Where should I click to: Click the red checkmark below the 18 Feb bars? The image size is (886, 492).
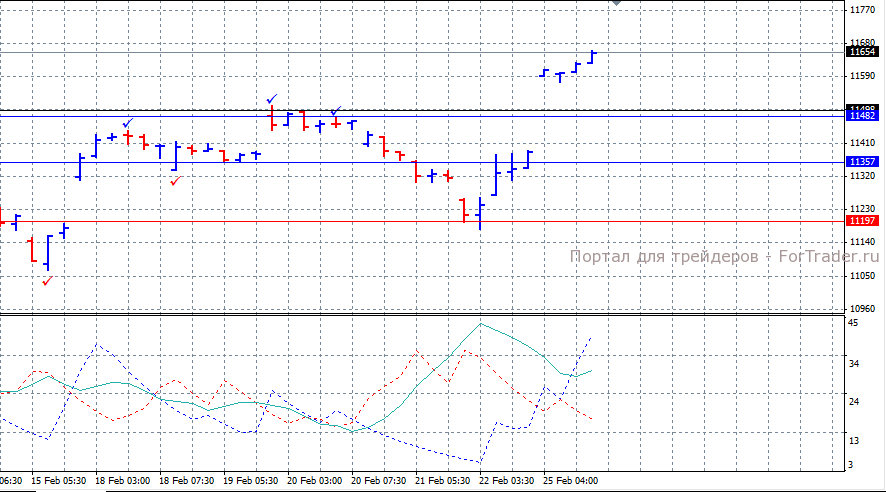176,181
